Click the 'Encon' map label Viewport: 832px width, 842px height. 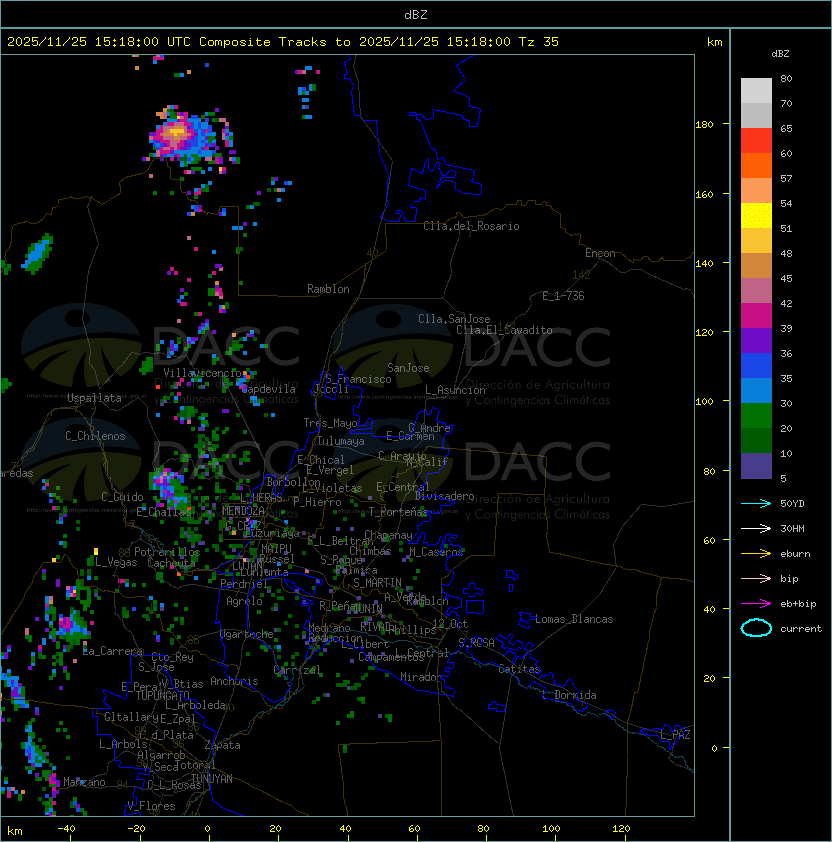pyautogui.click(x=600, y=253)
